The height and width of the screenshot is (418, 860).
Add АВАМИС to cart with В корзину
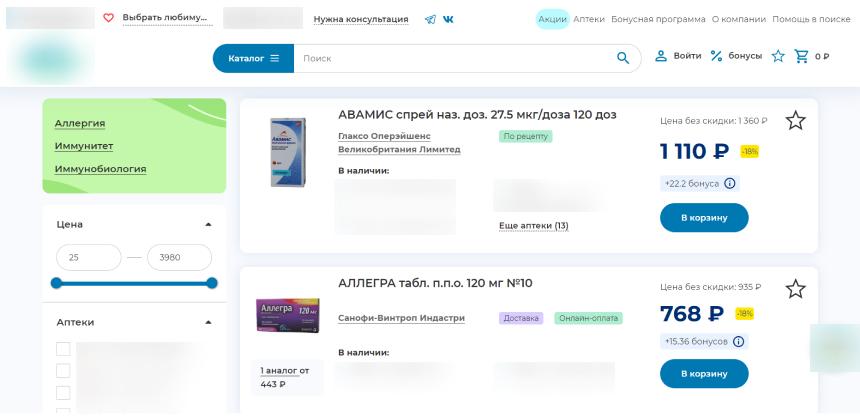pyautogui.click(x=704, y=217)
